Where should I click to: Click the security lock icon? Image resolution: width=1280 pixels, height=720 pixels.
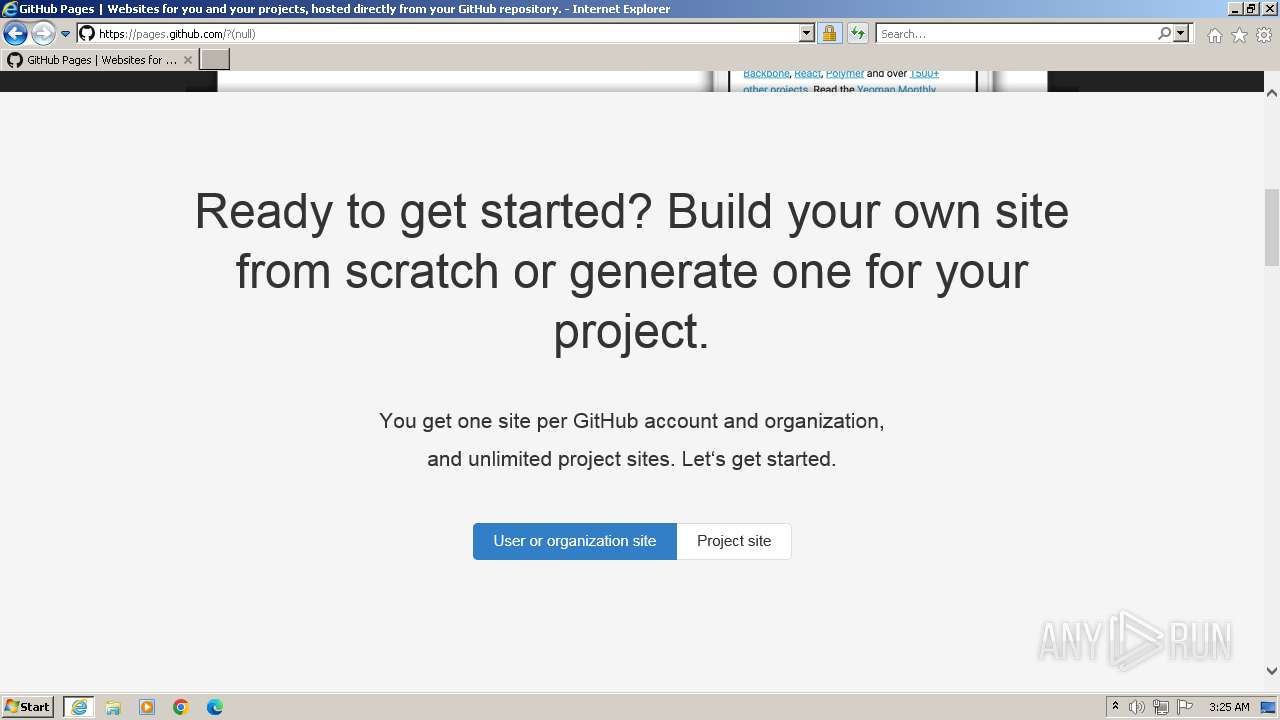click(829, 34)
